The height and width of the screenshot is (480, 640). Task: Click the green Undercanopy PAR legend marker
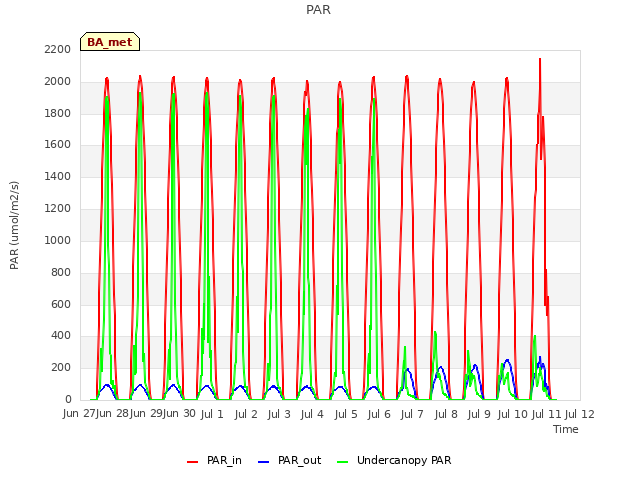tap(343, 462)
